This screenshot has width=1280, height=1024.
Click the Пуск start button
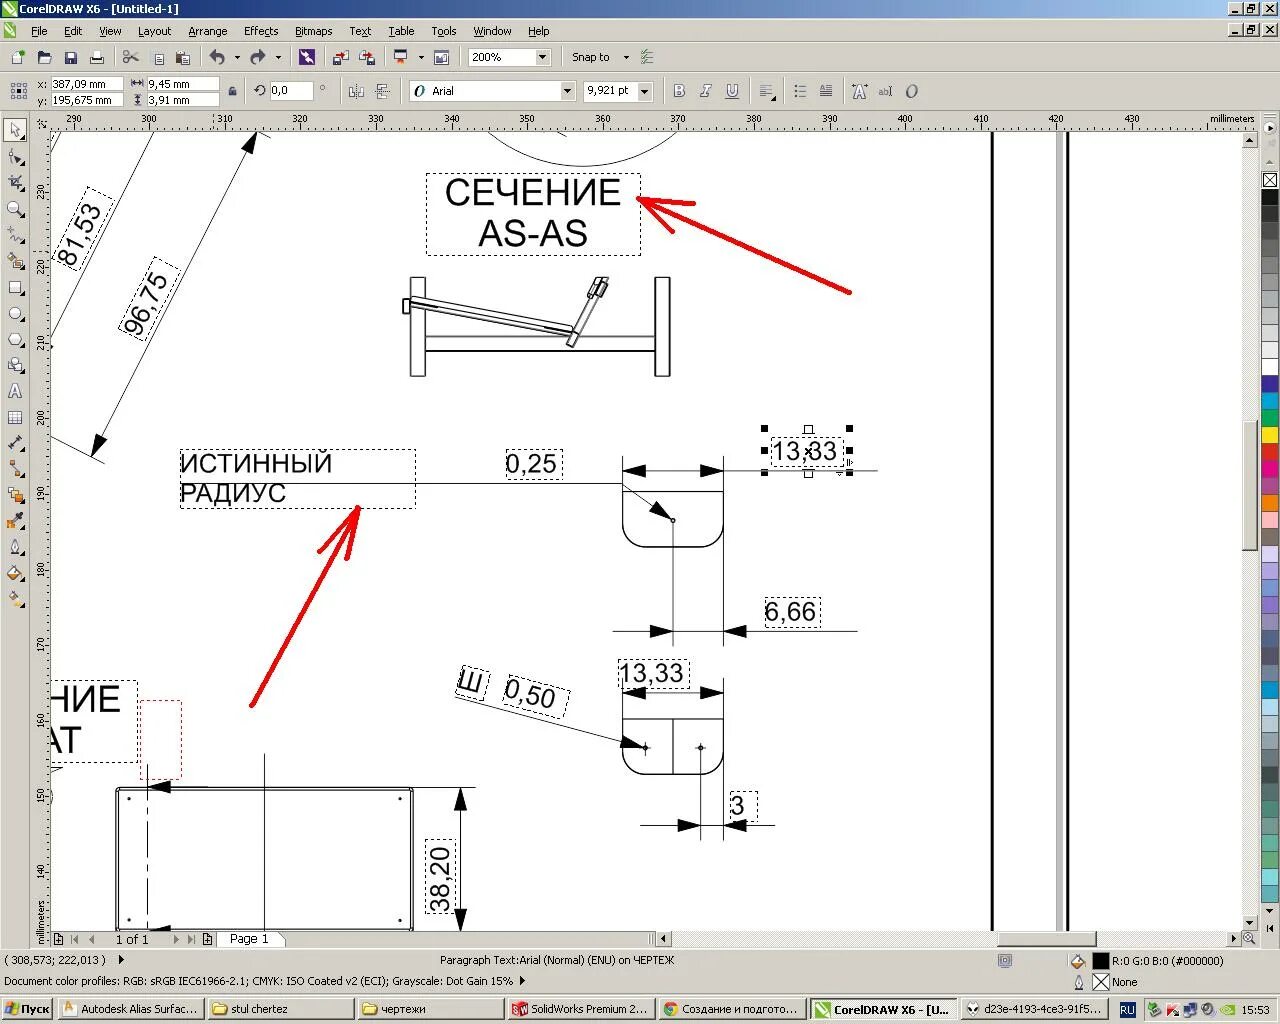pyautogui.click(x=27, y=1009)
